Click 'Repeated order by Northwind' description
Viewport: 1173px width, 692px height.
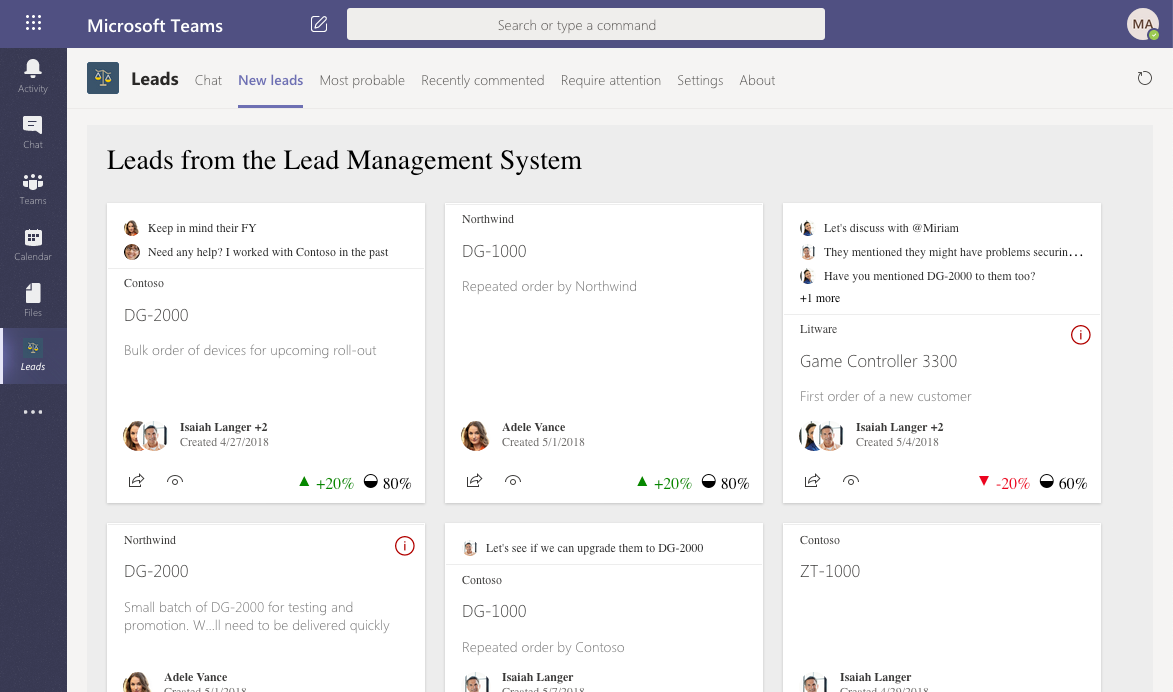[549, 286]
